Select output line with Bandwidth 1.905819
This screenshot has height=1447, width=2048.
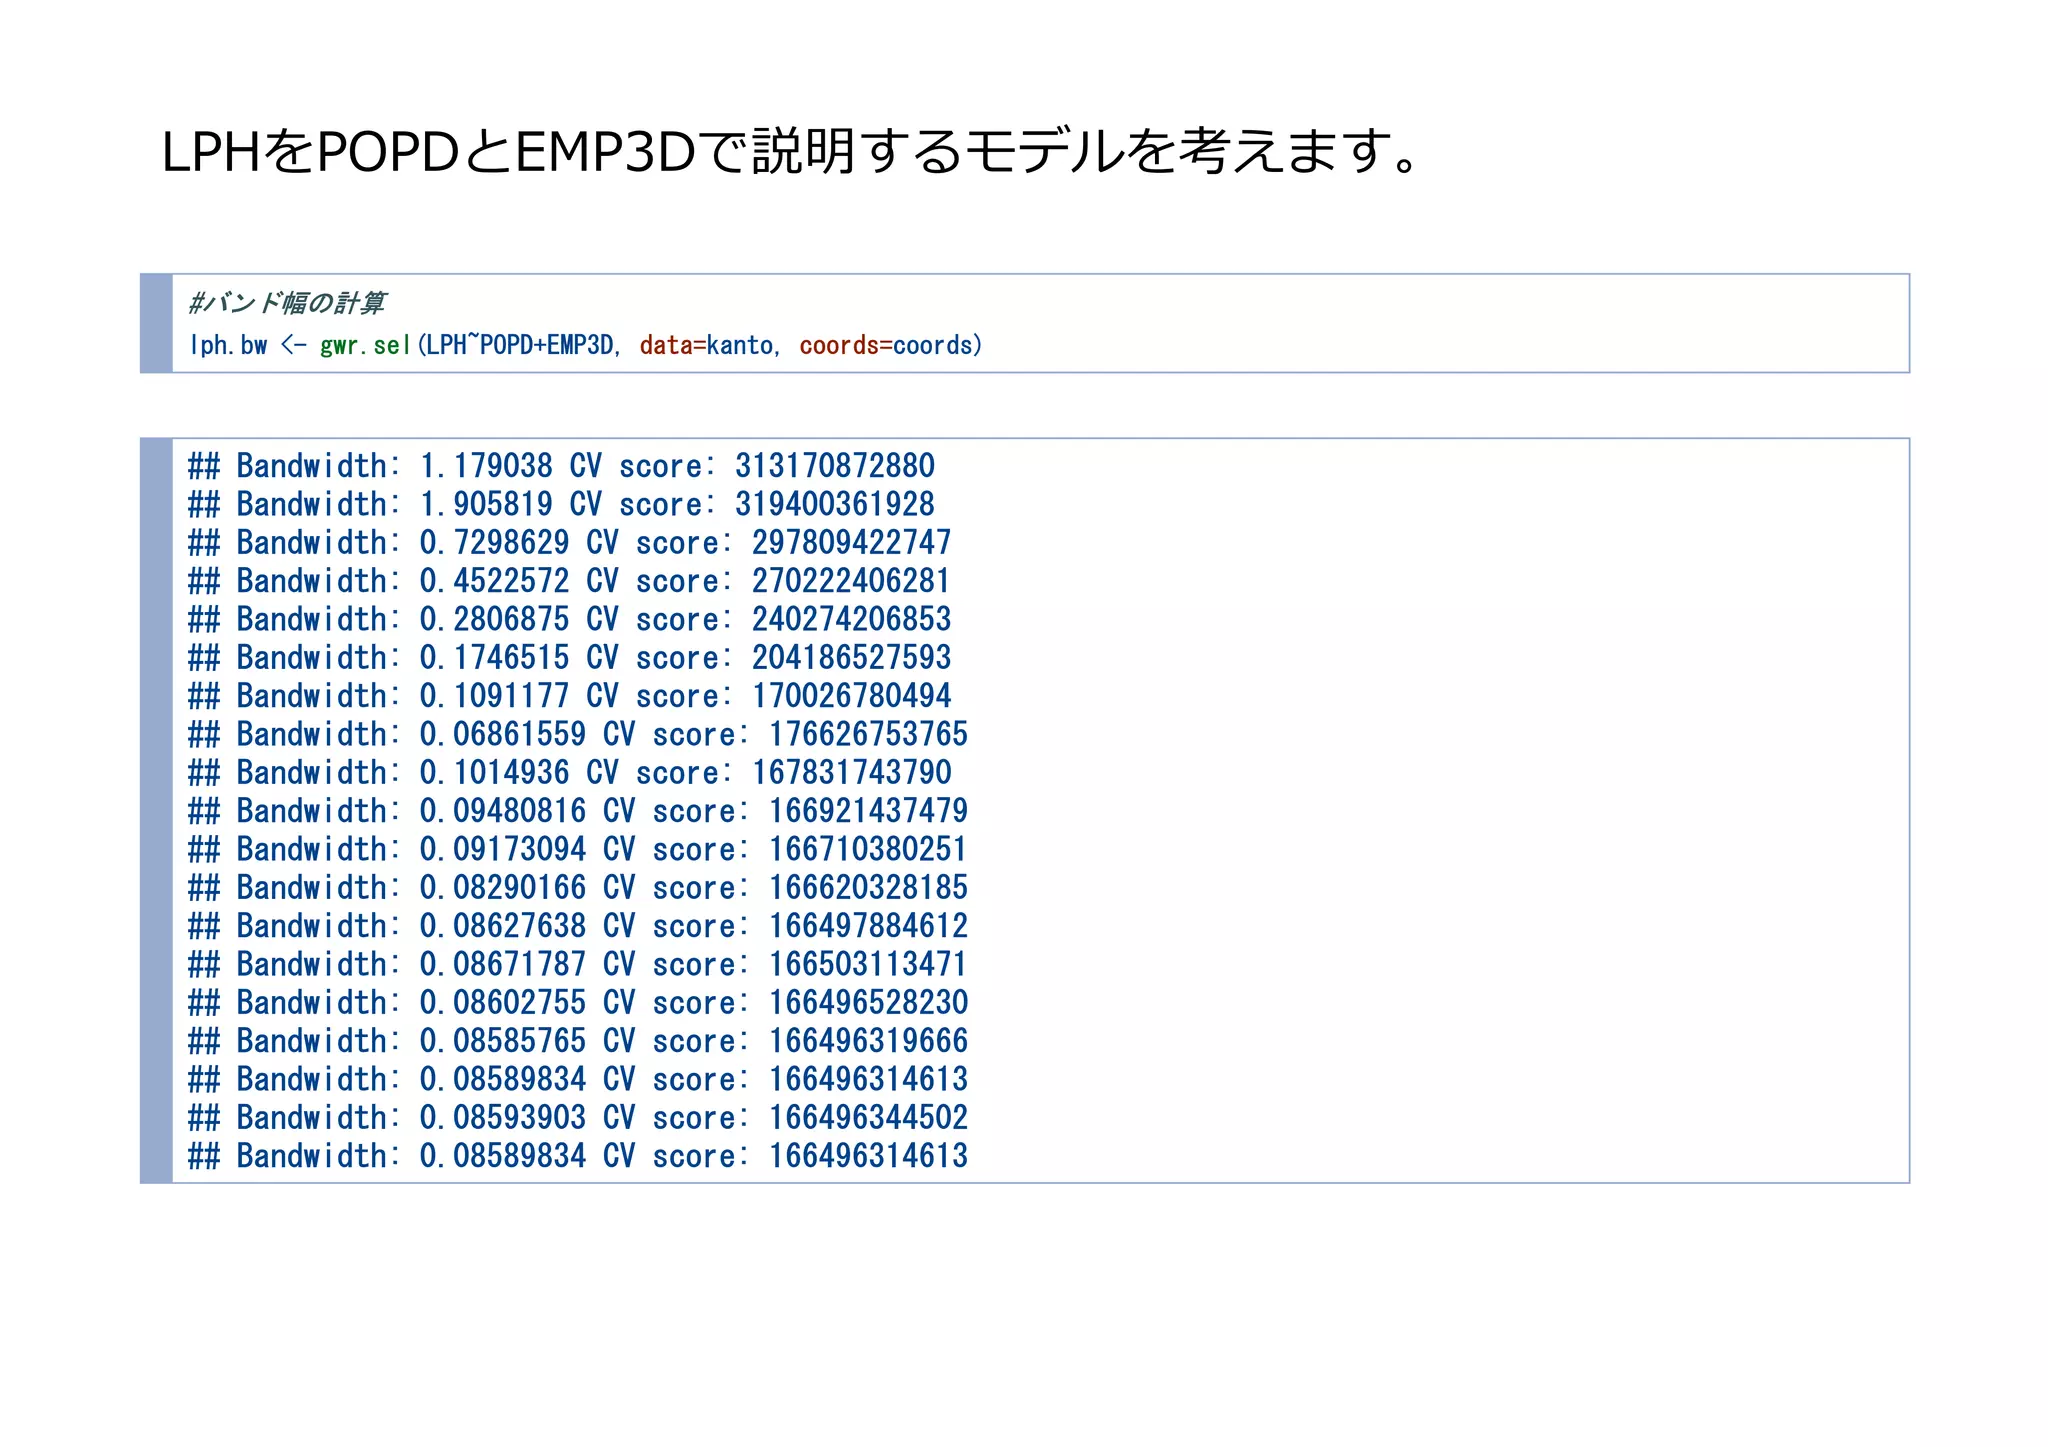561,504
